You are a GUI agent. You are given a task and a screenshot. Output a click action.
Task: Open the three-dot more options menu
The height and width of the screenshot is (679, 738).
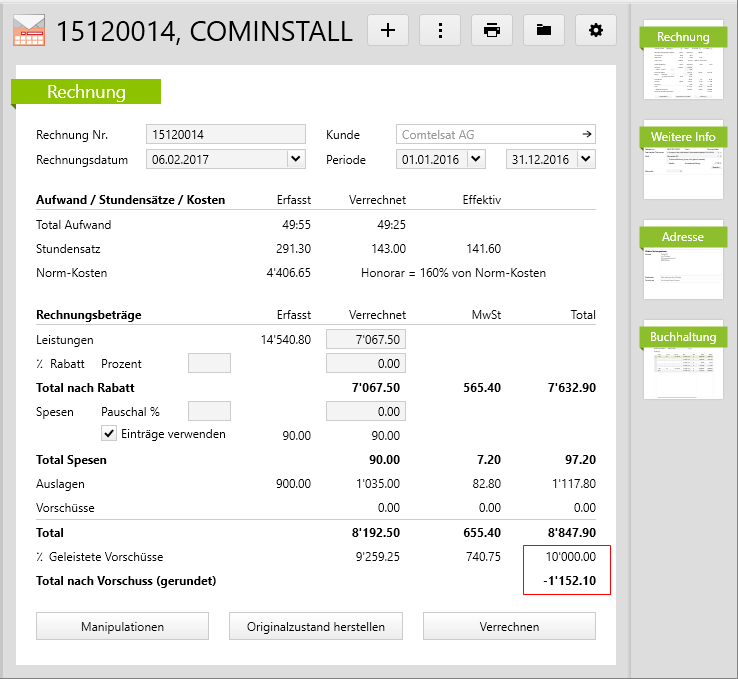pos(440,30)
